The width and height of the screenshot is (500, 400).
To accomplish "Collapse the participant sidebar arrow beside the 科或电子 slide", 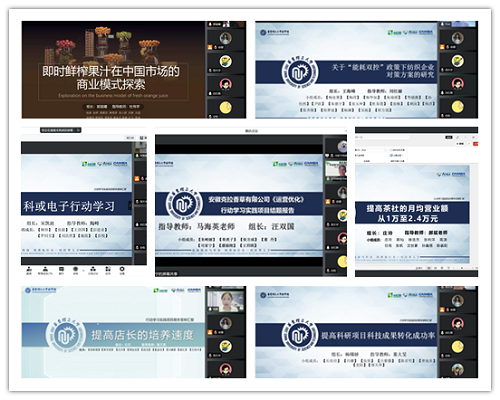I will (x=130, y=206).
